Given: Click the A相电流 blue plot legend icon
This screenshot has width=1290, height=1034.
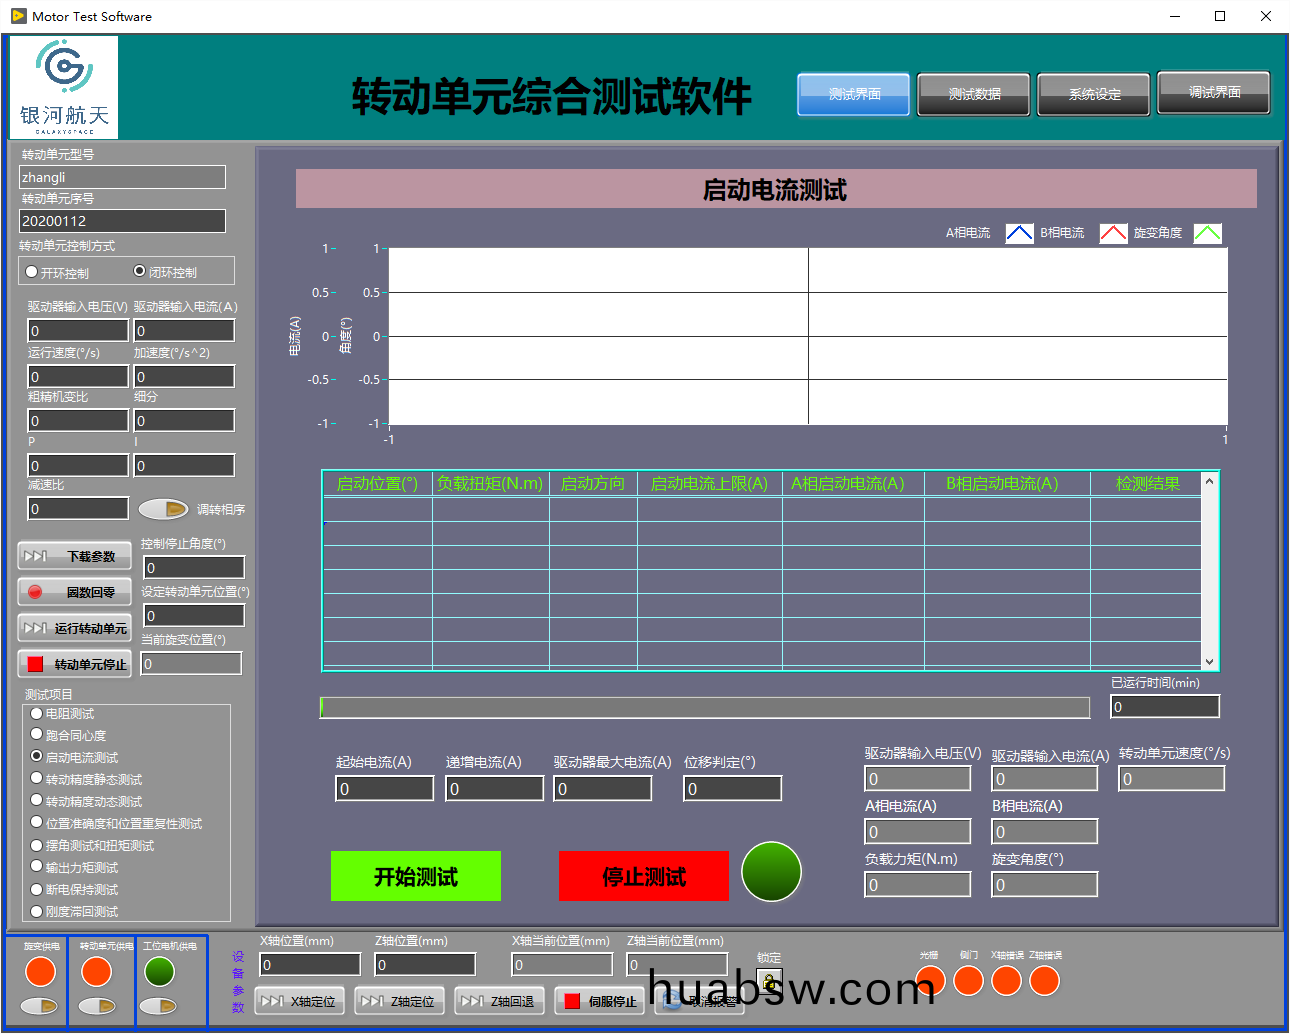Looking at the screenshot, I should [1018, 233].
